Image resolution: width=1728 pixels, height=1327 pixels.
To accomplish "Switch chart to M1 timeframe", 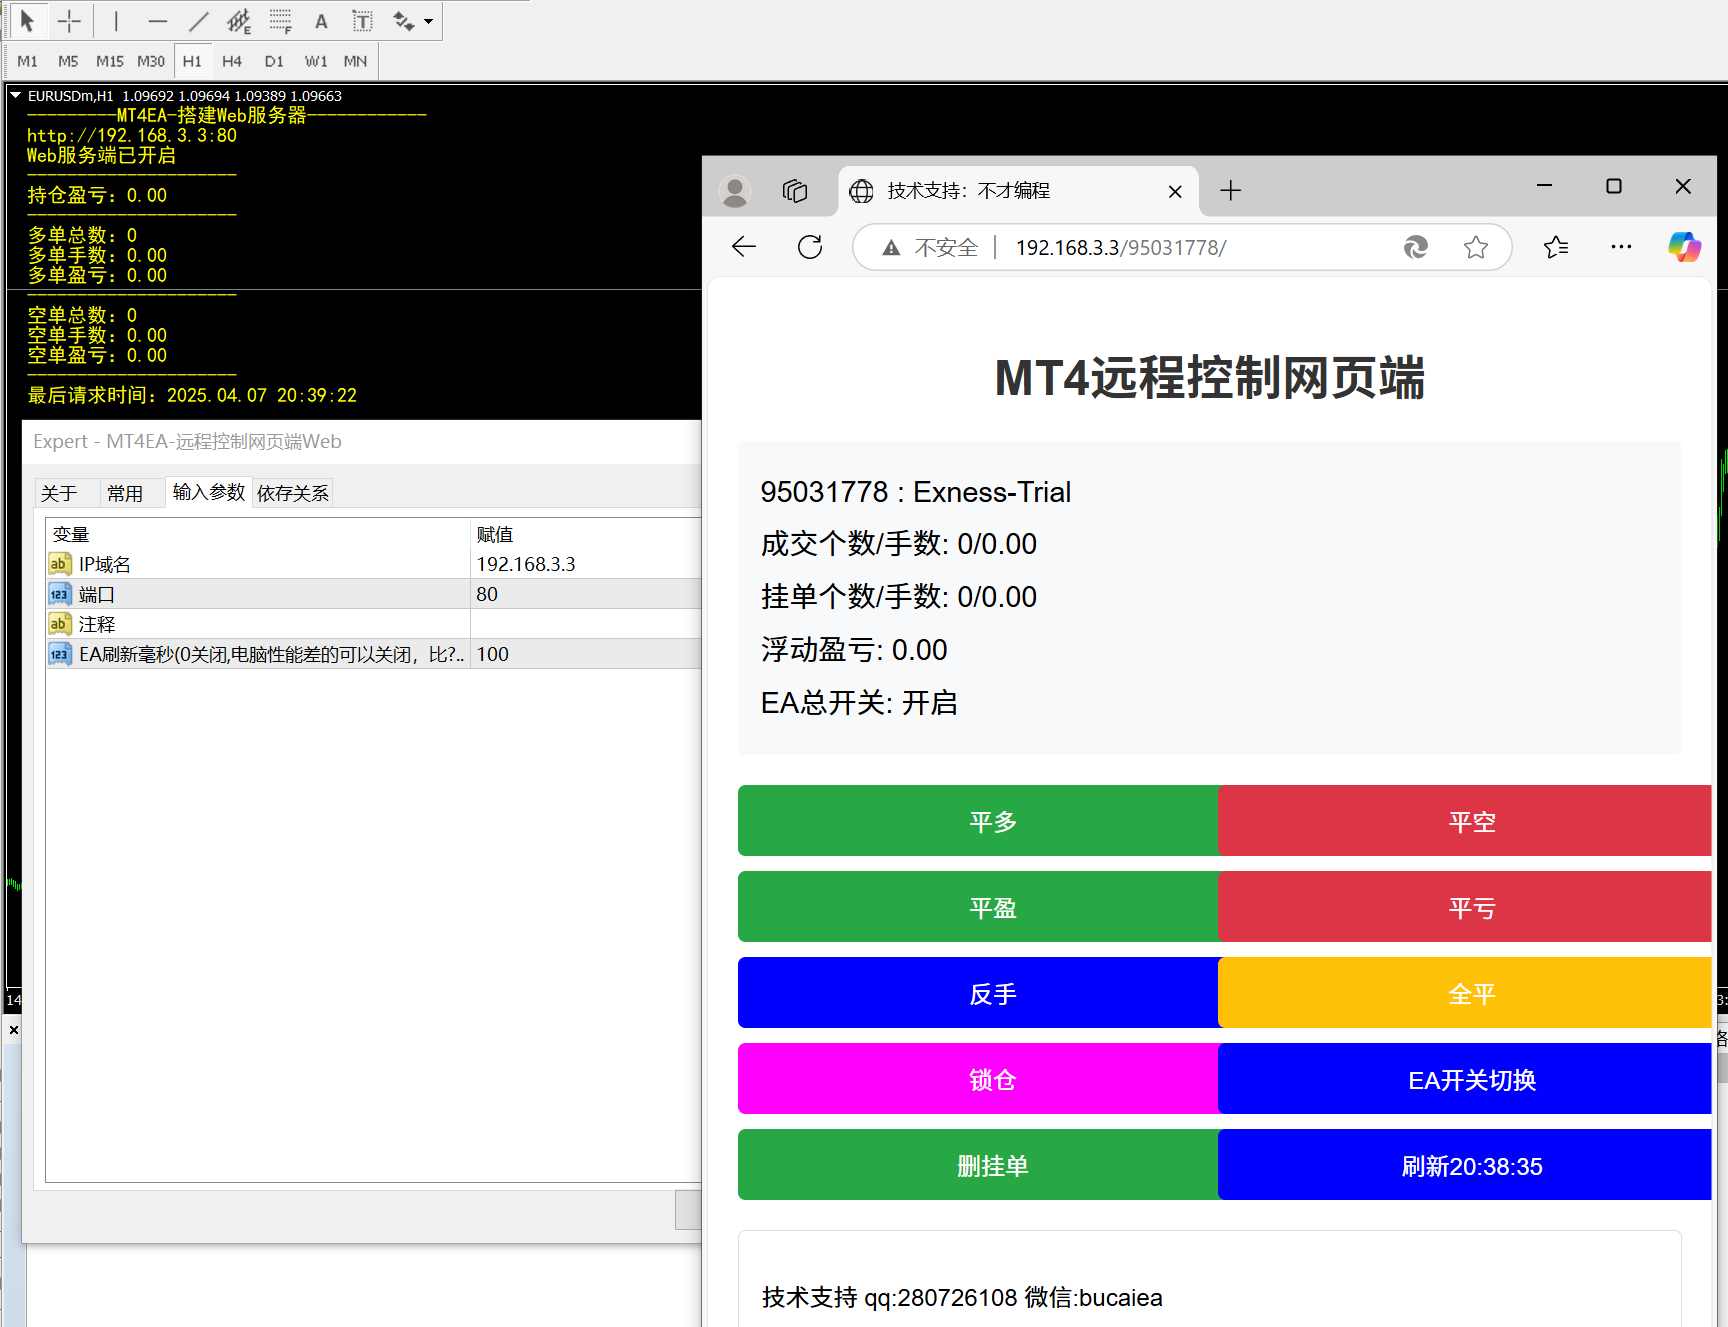I will pos(28,61).
